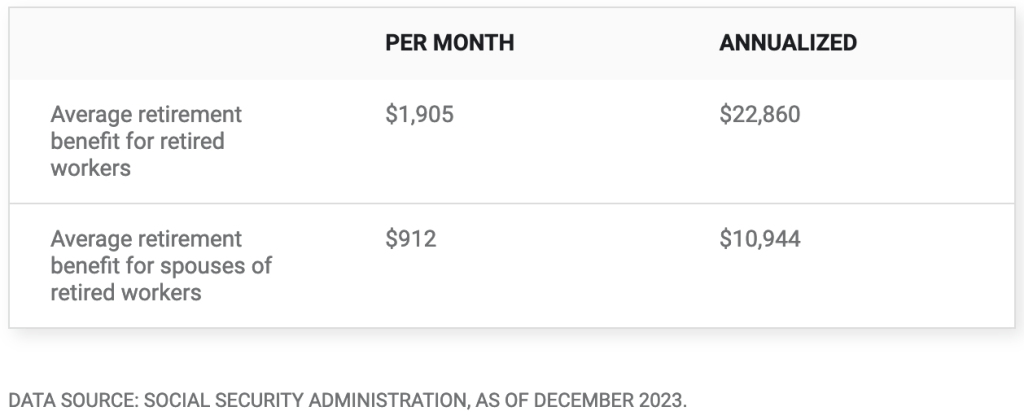Click the "PER MONTH" column header
This screenshot has height=420, width=1024.
pyautogui.click(x=449, y=43)
